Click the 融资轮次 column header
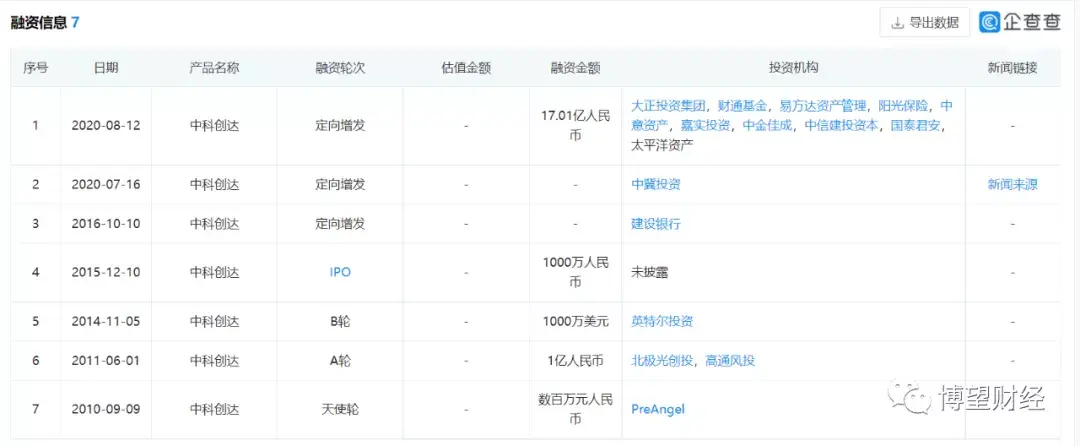 point(340,68)
